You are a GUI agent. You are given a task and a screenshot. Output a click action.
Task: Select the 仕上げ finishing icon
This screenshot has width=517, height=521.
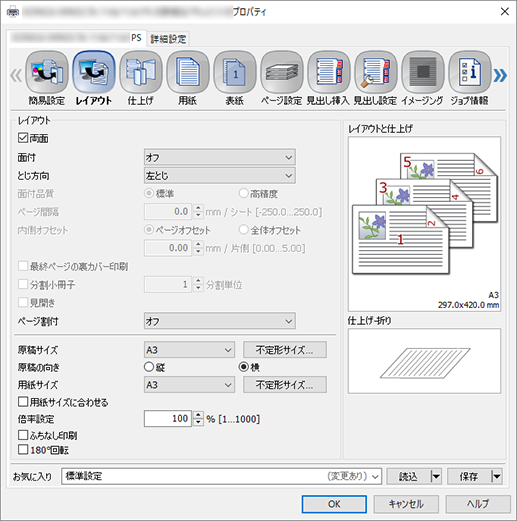[x=141, y=72]
